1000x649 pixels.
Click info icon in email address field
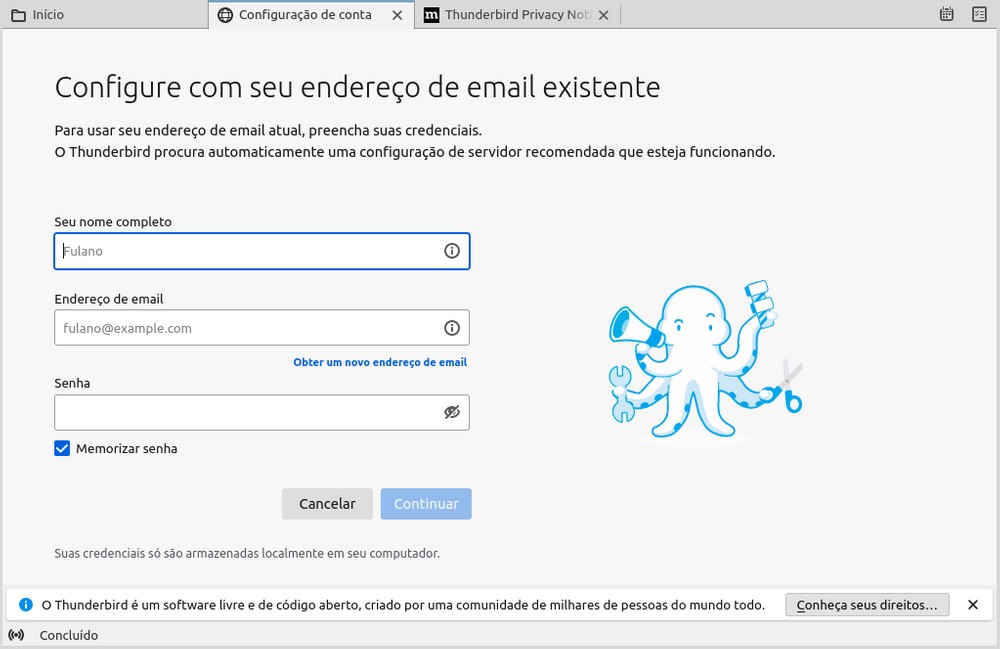tap(452, 328)
